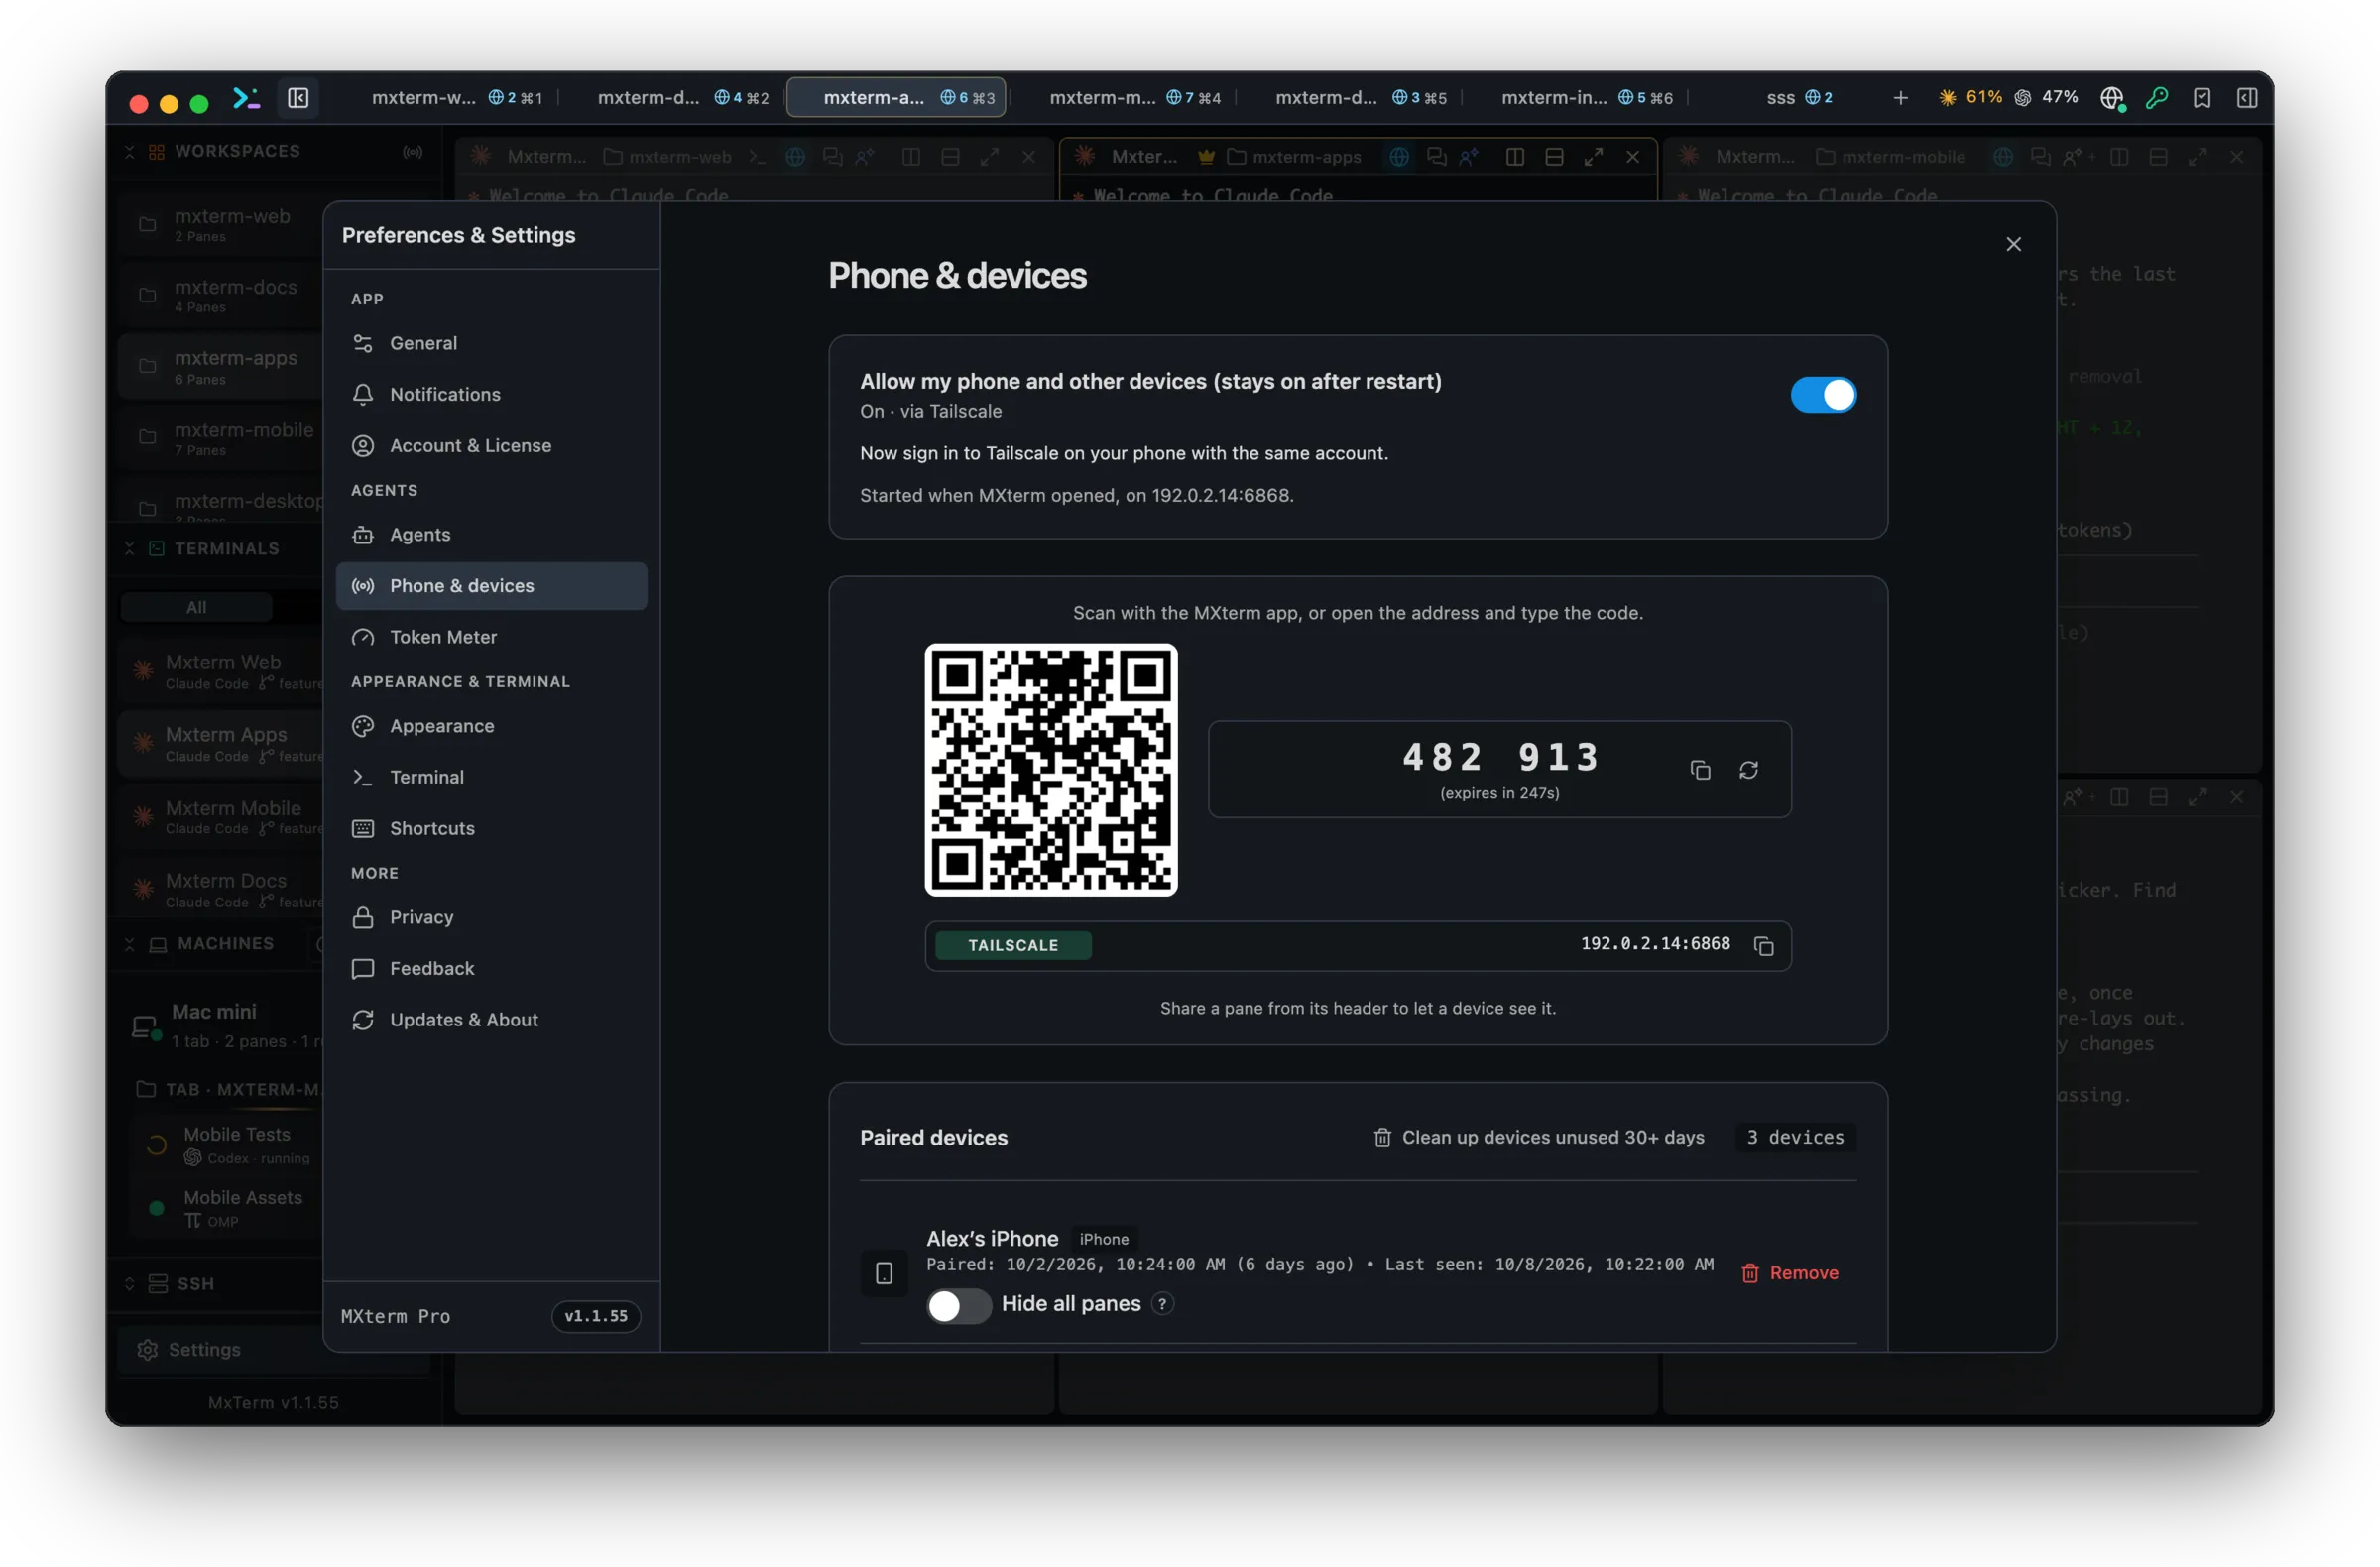This screenshot has width=2380, height=1567.
Task: Refresh the pairing code
Action: (x=1748, y=770)
